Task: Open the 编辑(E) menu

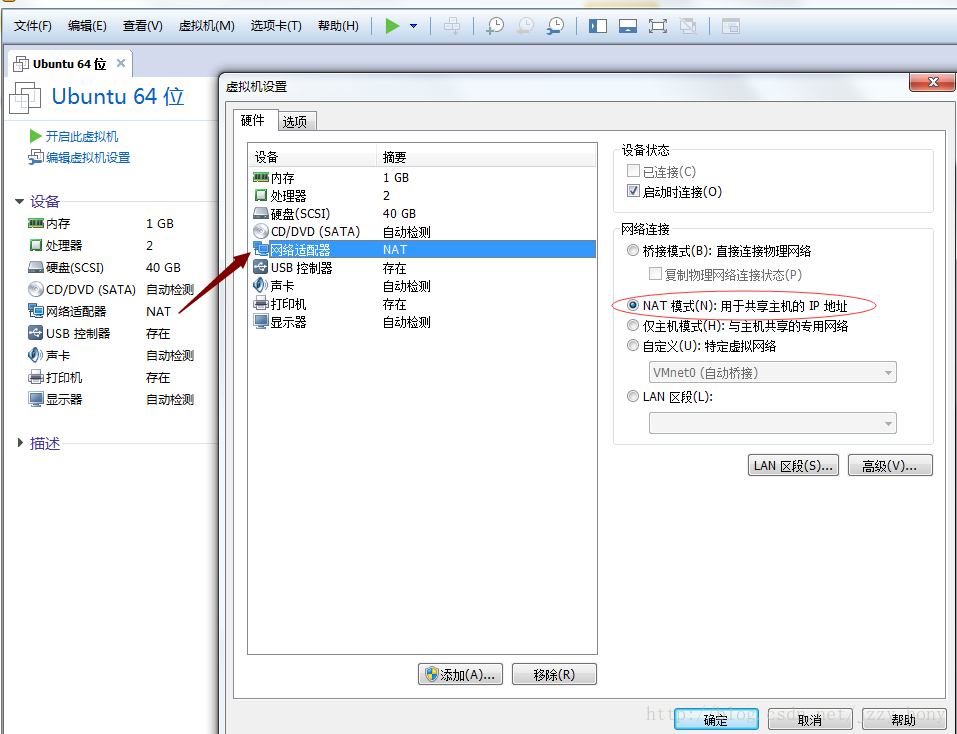Action: pyautogui.click(x=87, y=26)
